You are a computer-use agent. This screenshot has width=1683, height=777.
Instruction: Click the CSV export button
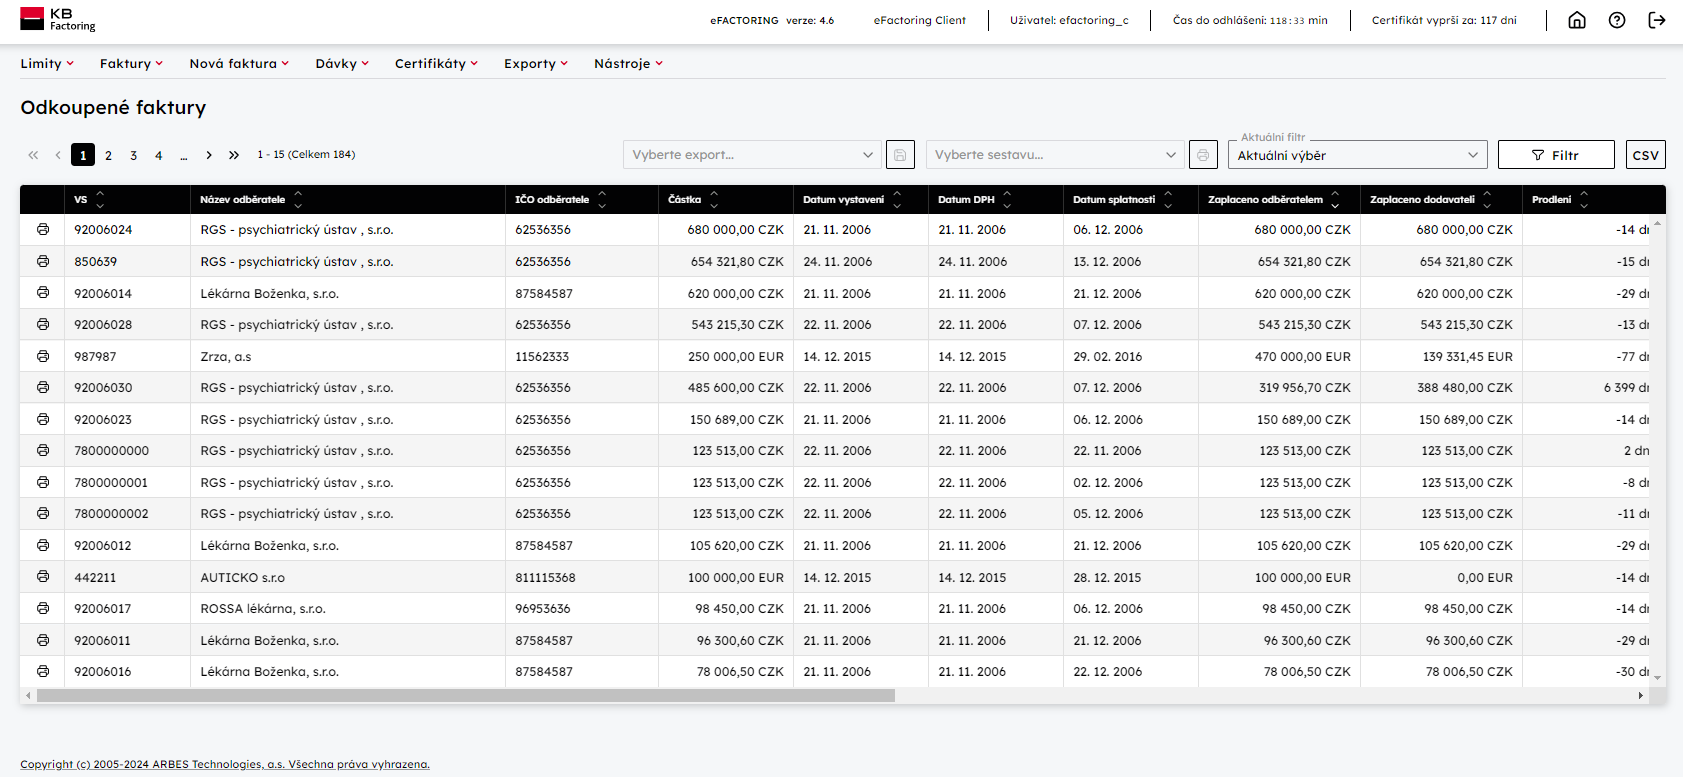pyautogui.click(x=1645, y=155)
